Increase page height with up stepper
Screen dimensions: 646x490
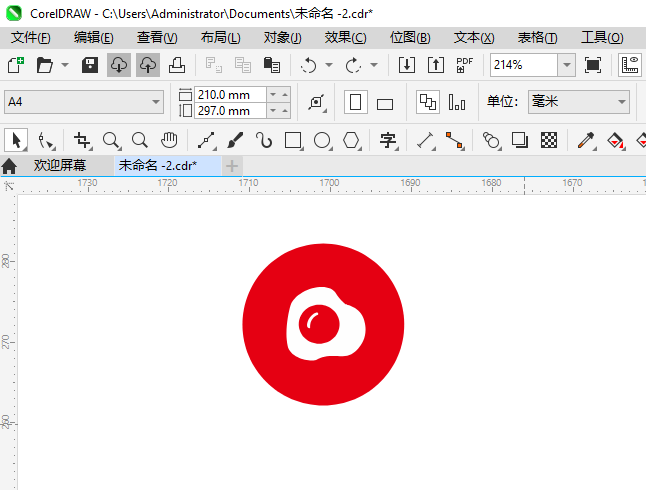(x=285, y=110)
